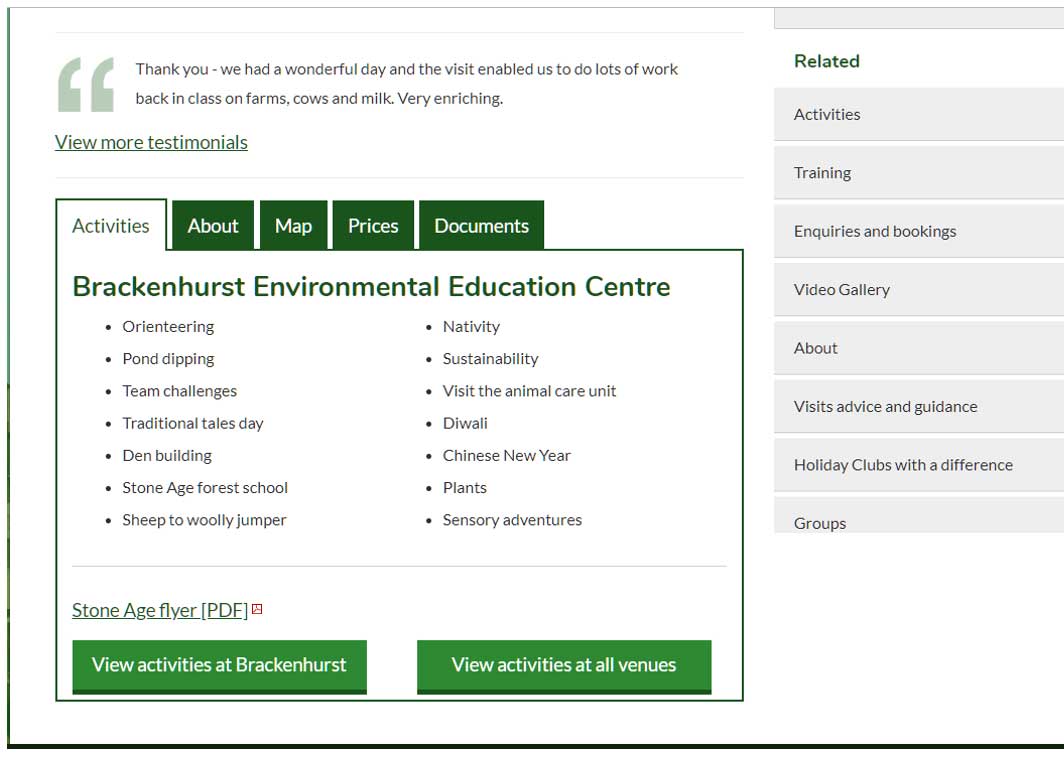Click the Sensory adventures list item
Viewport: 1064px width, 761px height.
(x=512, y=520)
